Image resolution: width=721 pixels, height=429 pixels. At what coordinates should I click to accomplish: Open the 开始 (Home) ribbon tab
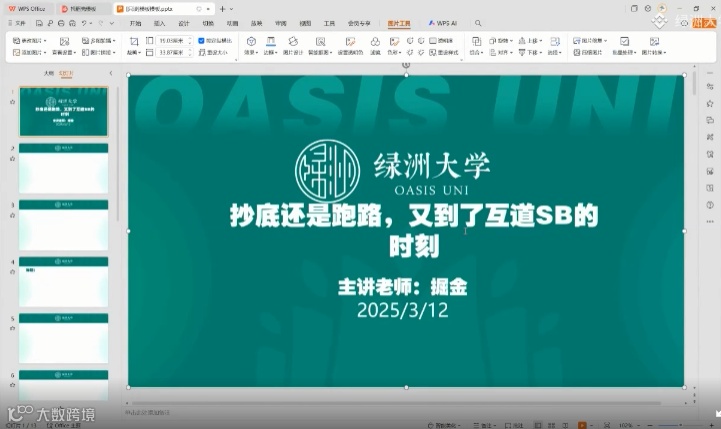click(x=135, y=23)
